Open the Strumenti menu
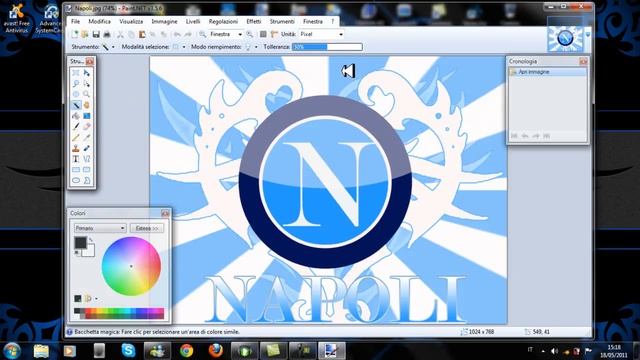The width and height of the screenshot is (640, 360). [282, 21]
